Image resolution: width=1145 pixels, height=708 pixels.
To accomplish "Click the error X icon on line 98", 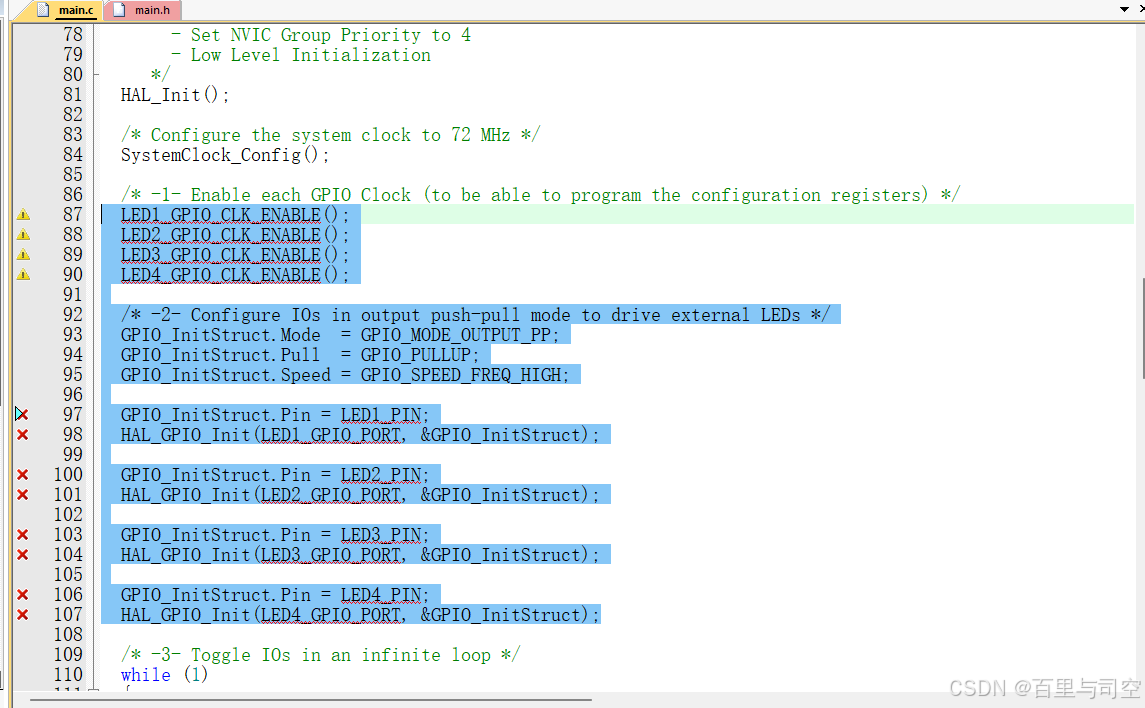I will pos(23,434).
